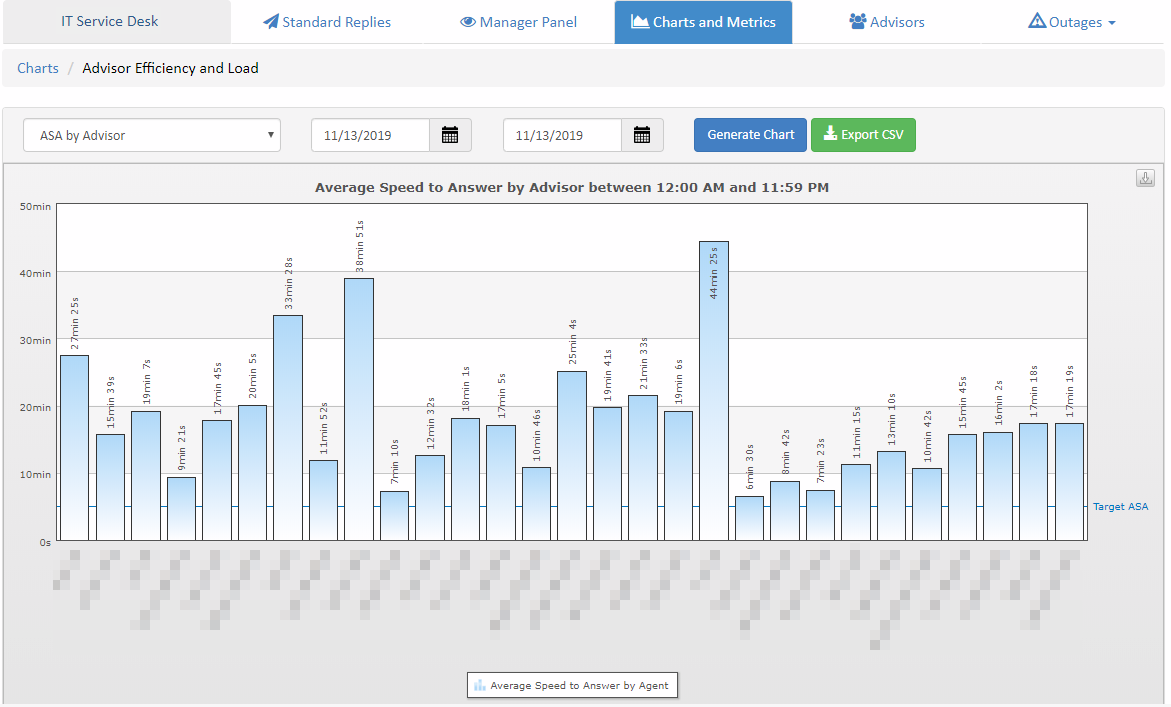Click the start date input field
This screenshot has height=707, width=1171.
coord(370,135)
